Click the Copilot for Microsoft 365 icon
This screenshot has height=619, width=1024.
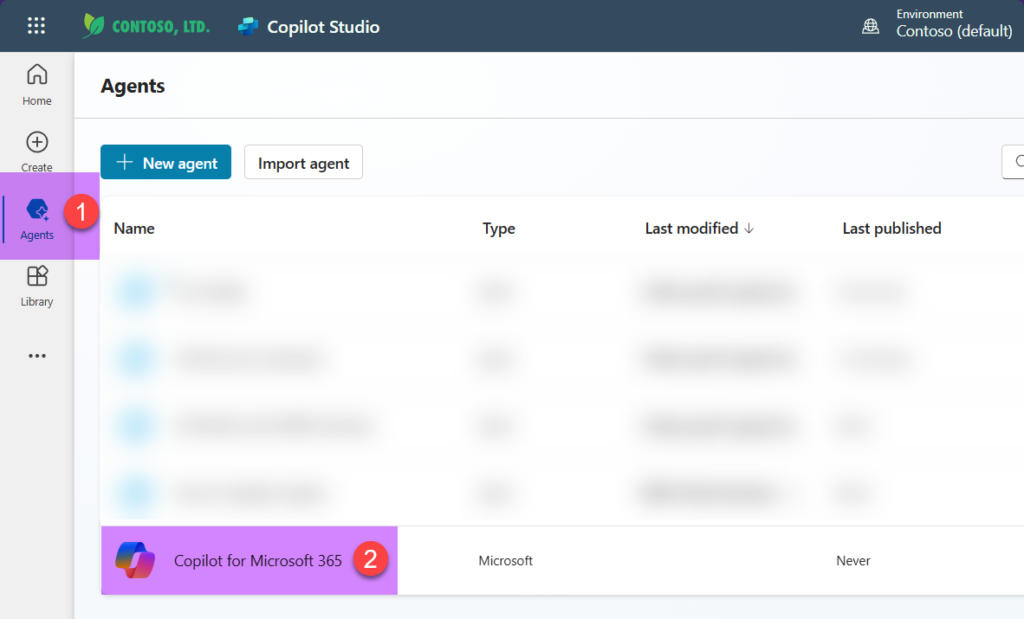pos(135,560)
